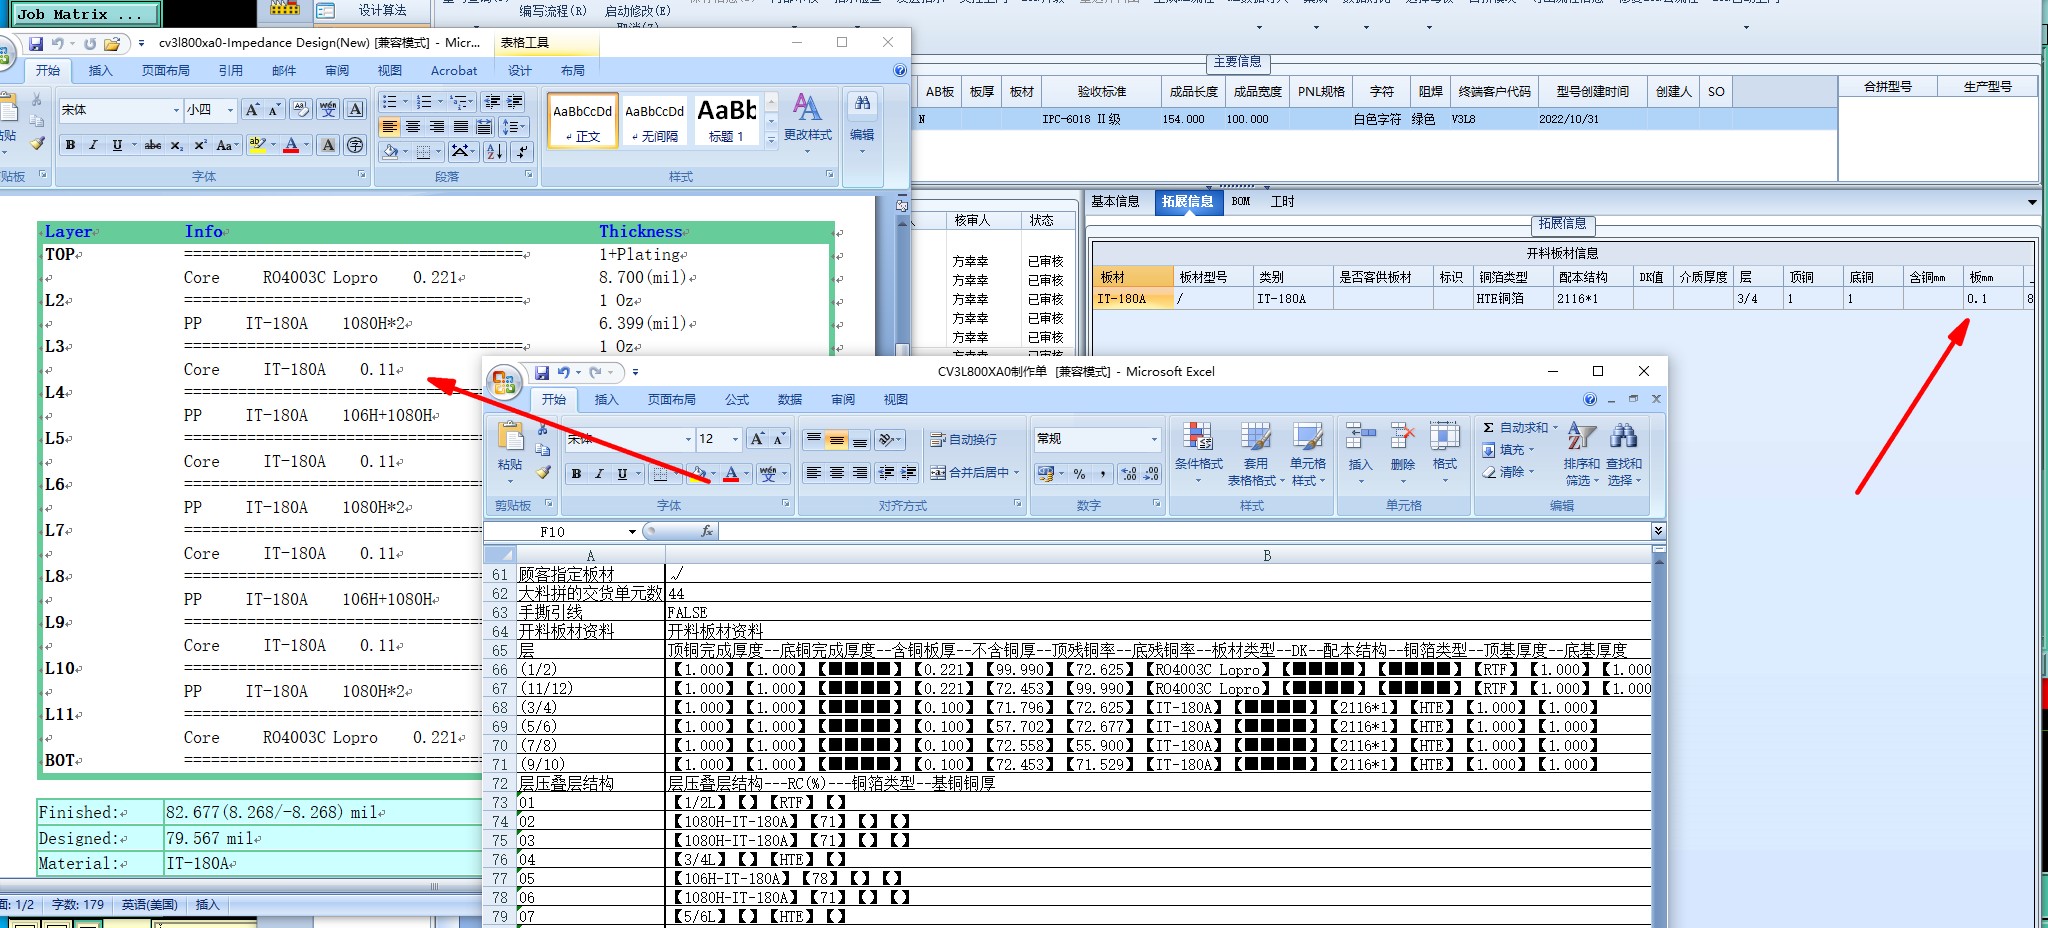Viewport: 2048px width, 928px height.
Task: Open Word font name dropdown showing 宋体
Action: click(x=176, y=110)
